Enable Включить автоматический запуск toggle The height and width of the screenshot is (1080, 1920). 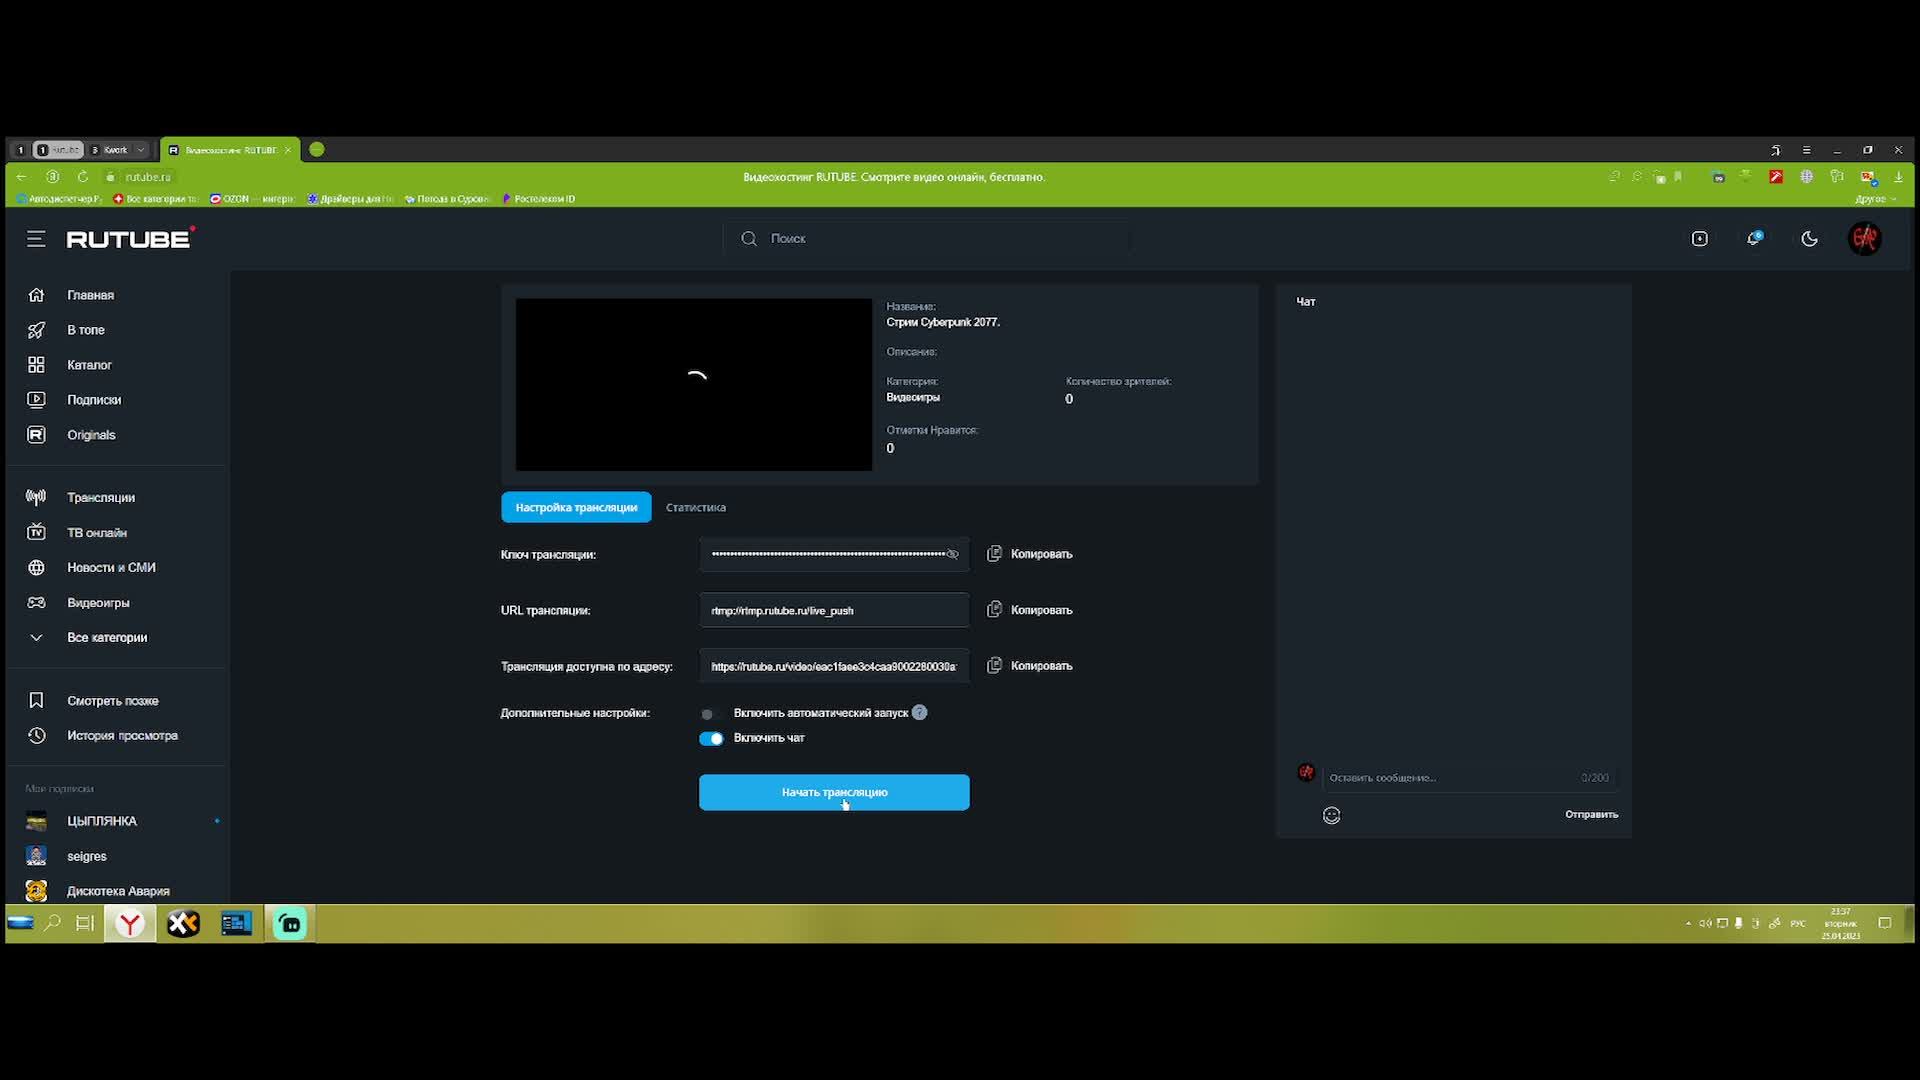710,714
